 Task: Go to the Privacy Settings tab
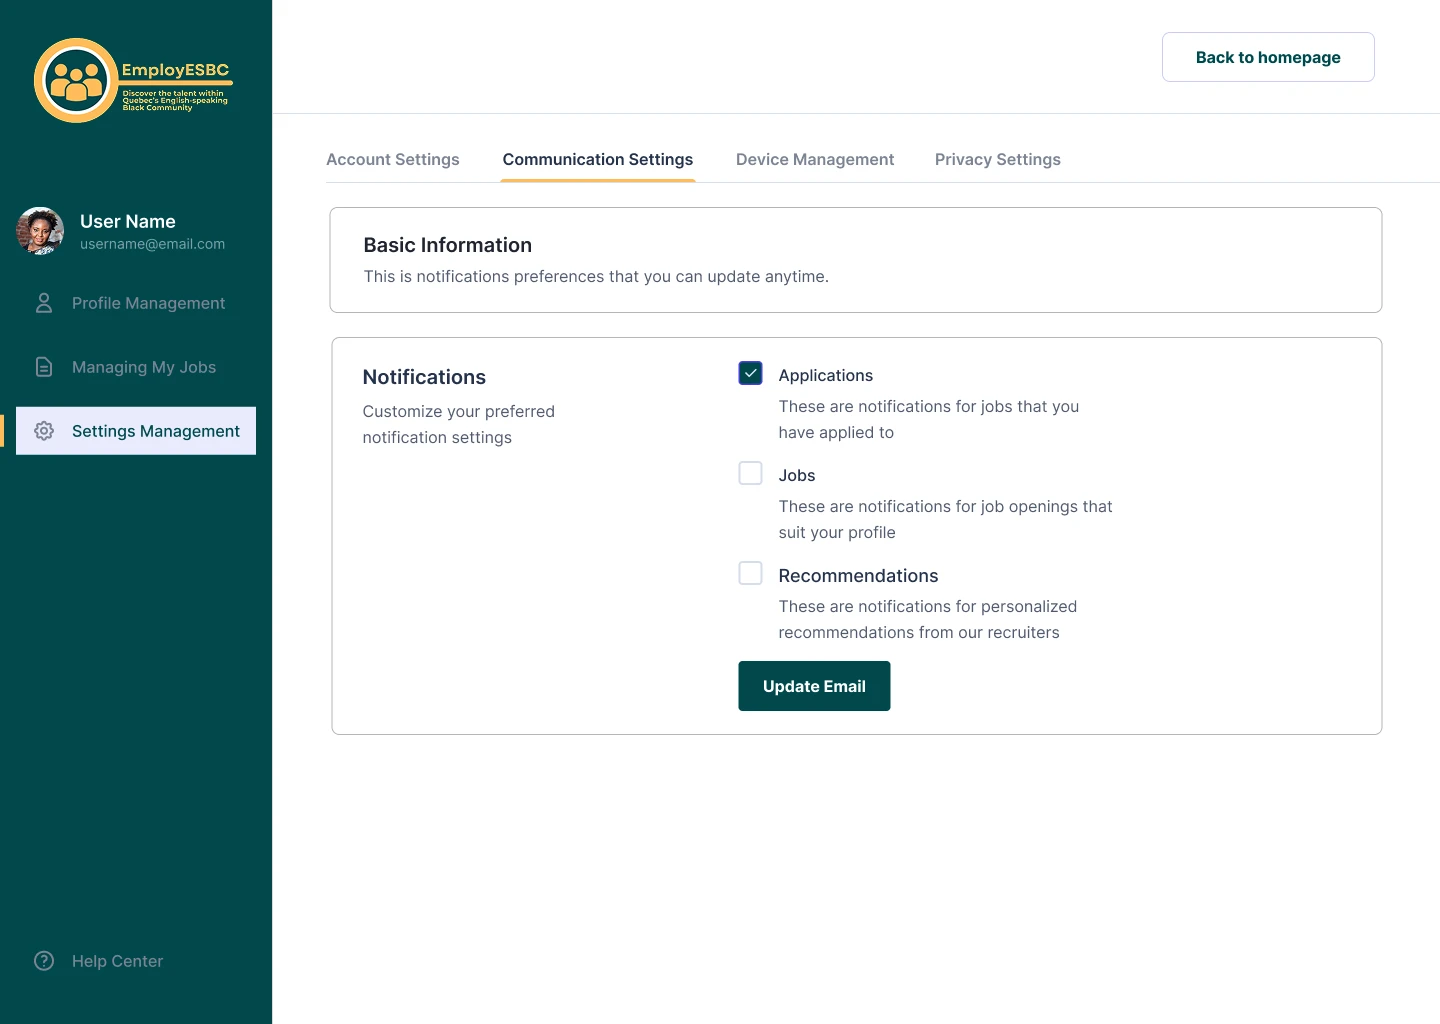pyautogui.click(x=997, y=160)
